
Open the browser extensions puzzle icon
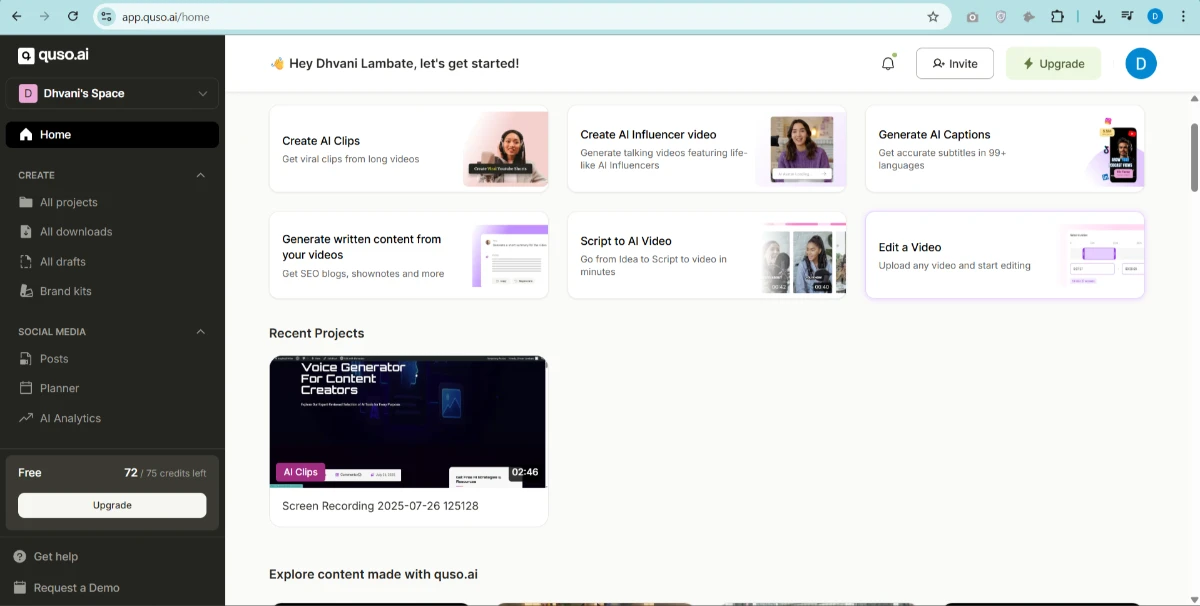click(1057, 16)
